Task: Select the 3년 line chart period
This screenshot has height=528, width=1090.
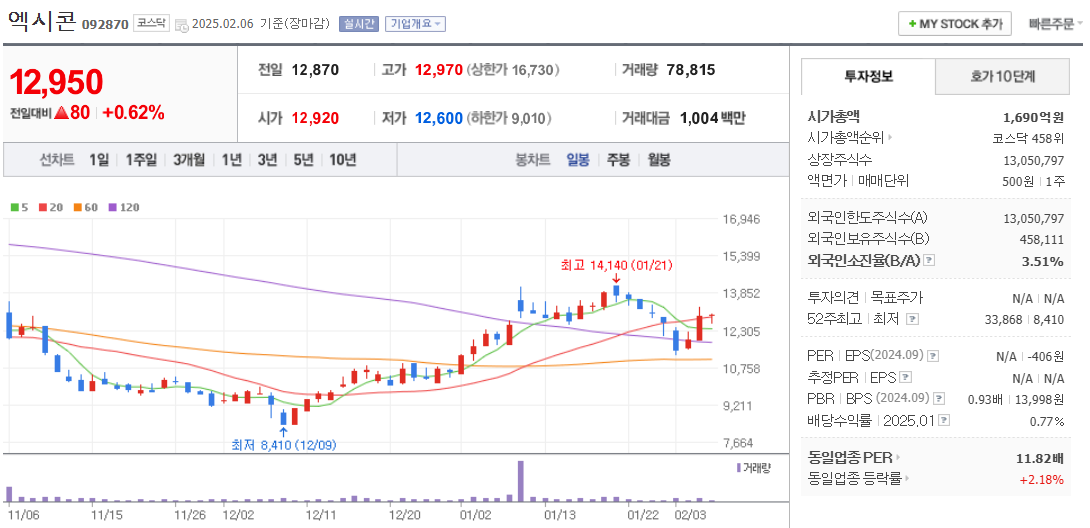Action: tap(267, 160)
